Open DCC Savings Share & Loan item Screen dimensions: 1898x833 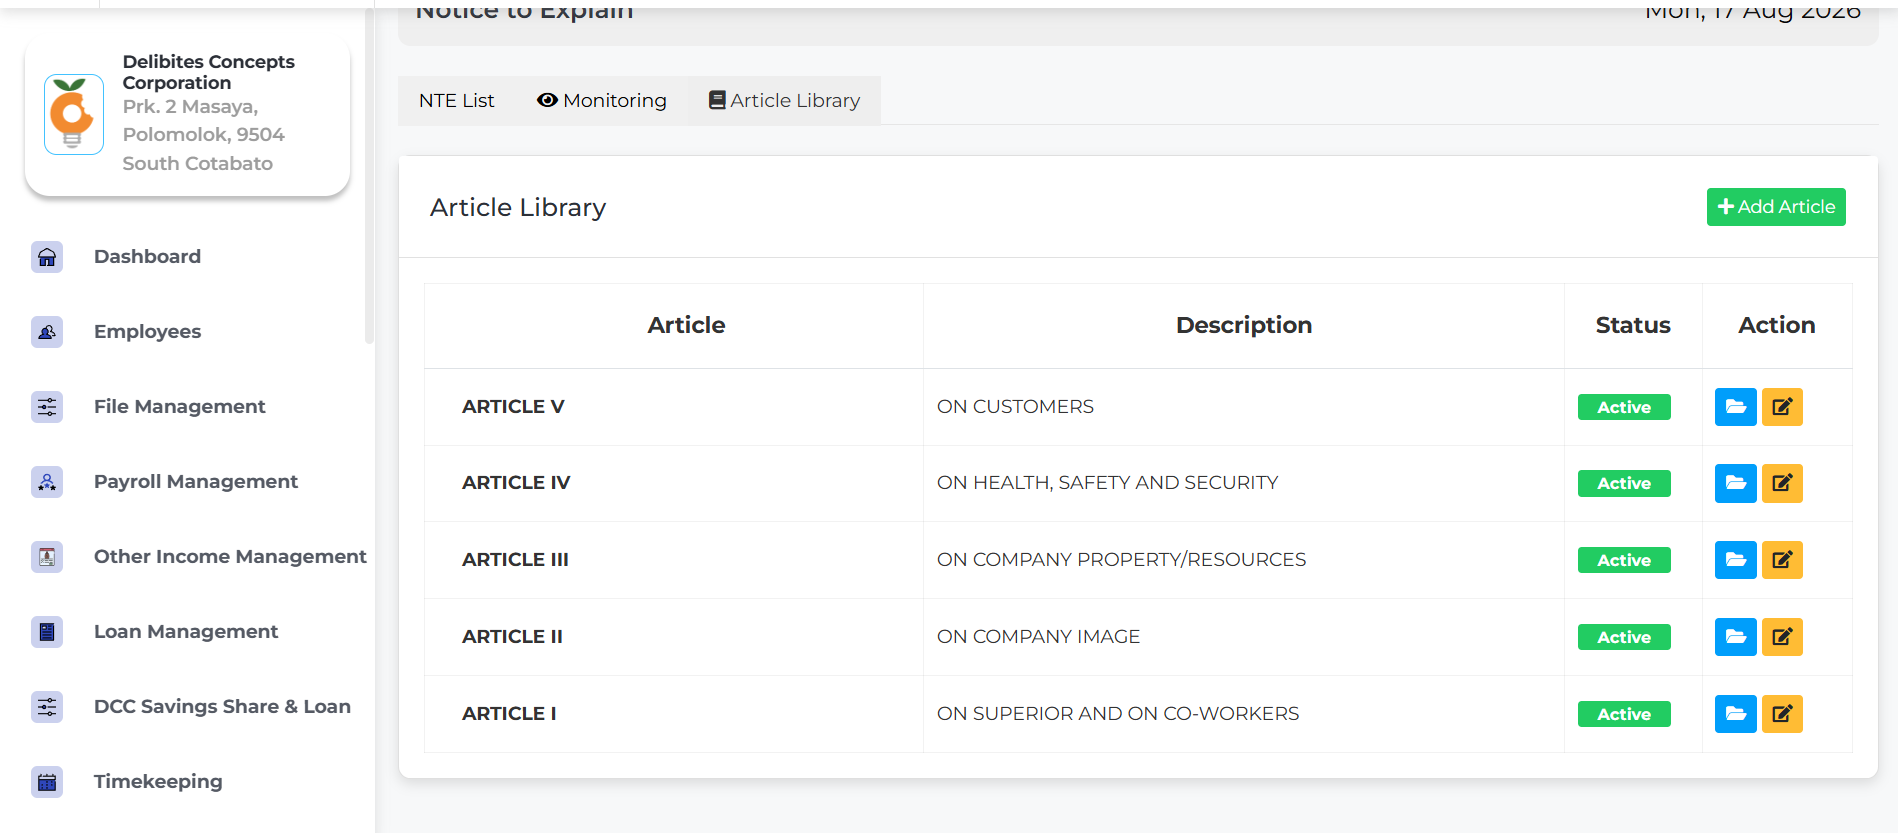pos(222,707)
